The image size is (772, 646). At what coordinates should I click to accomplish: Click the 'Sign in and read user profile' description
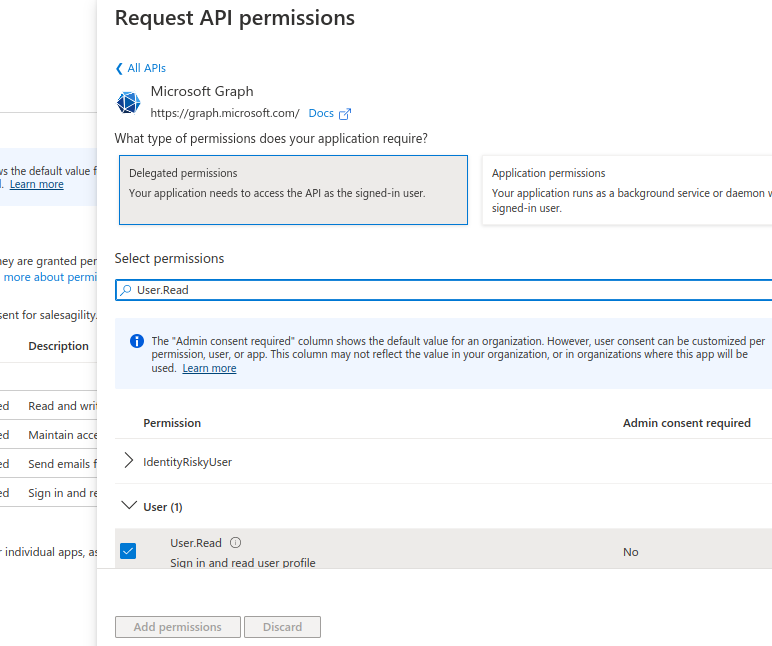point(243,562)
